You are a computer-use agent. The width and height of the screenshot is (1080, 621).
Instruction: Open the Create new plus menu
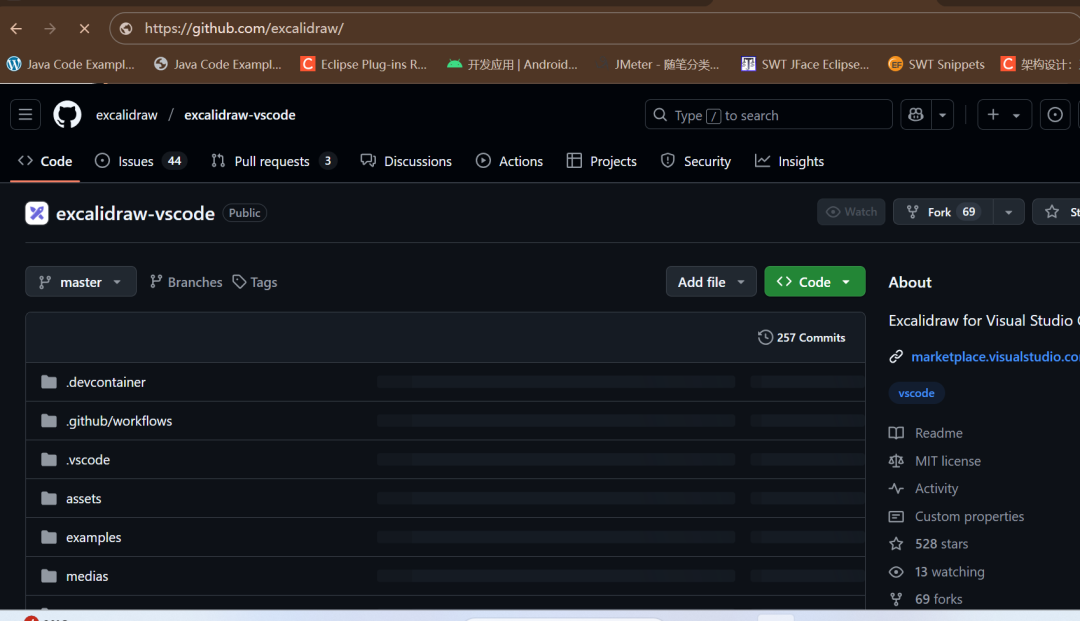click(1004, 115)
